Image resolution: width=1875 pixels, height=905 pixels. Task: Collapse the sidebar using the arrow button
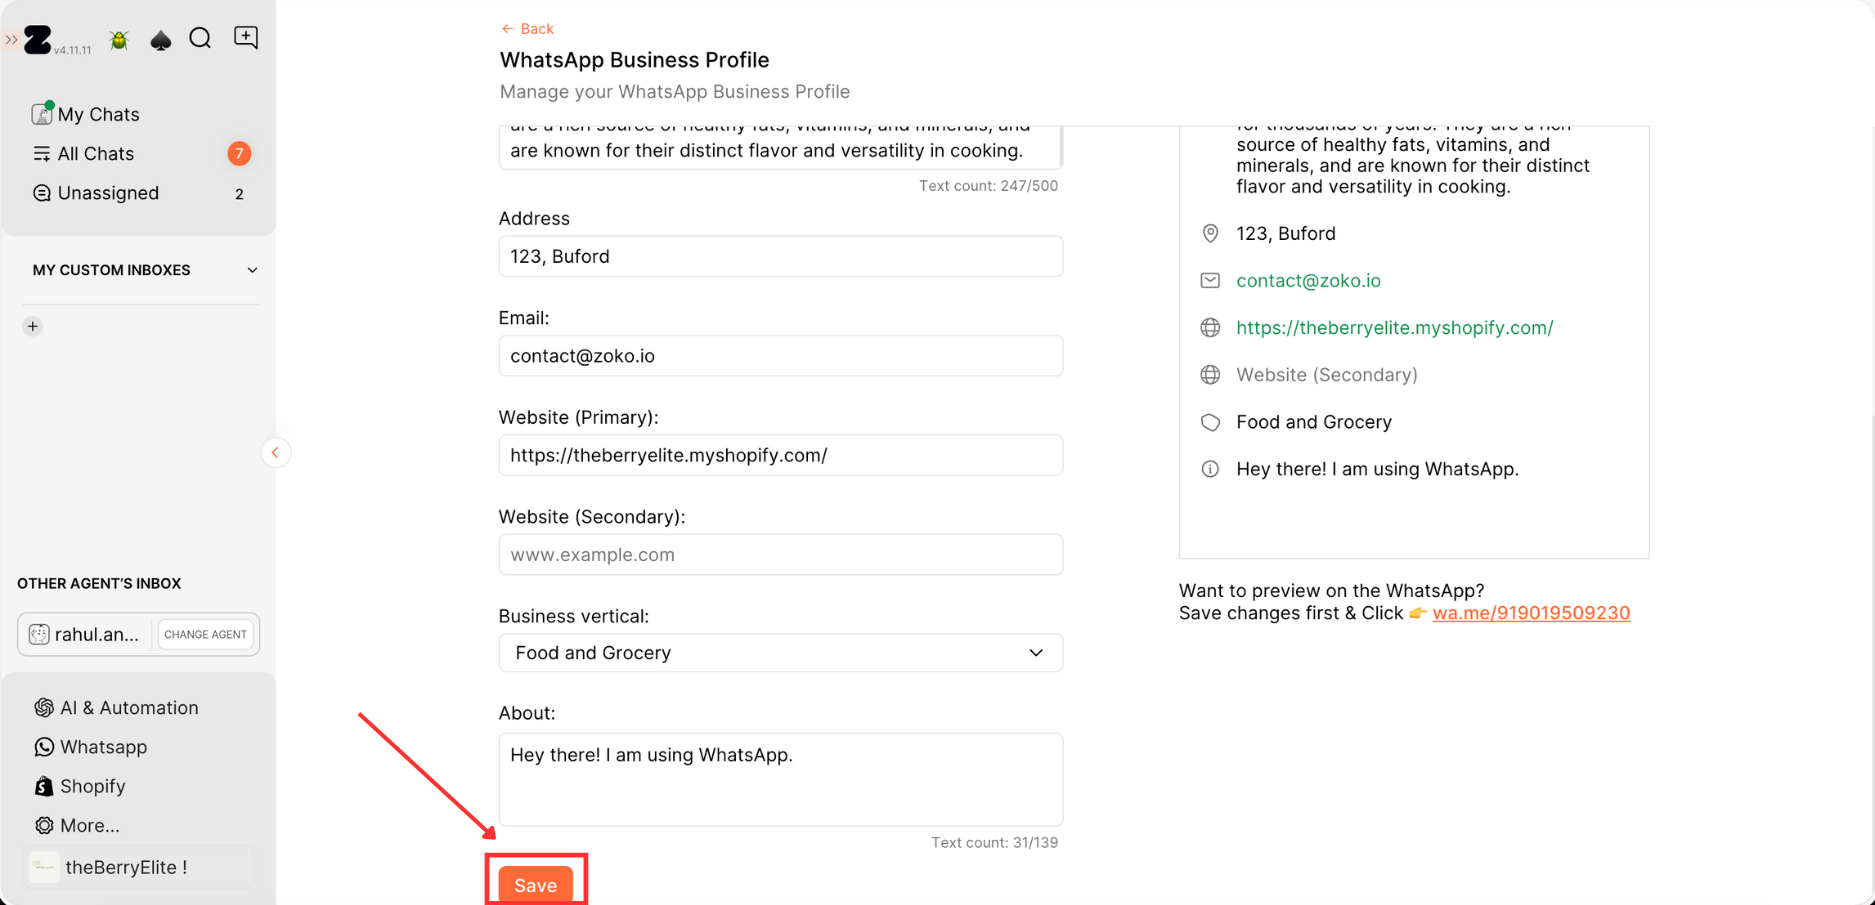pyautogui.click(x=275, y=453)
